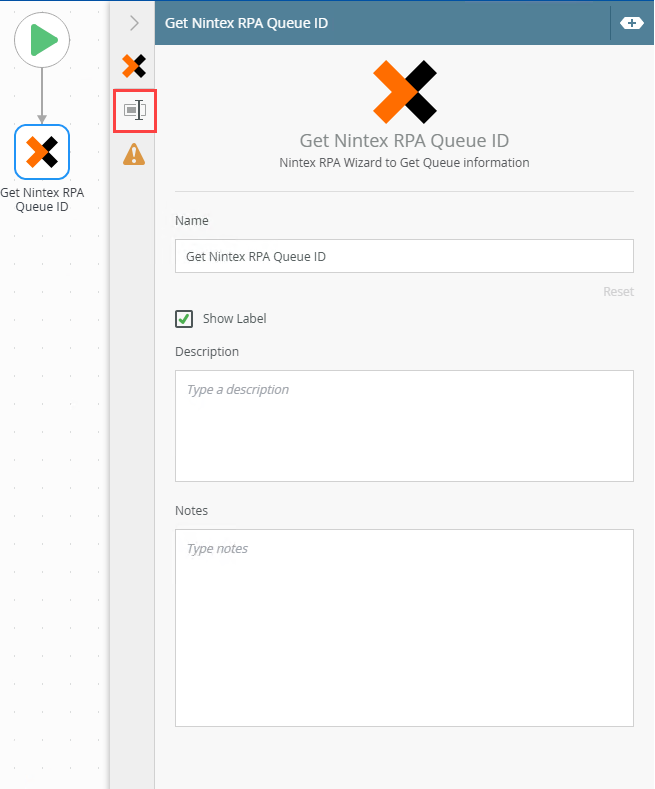Click into the Name input field
Screen dimensions: 655x789
(x=404, y=256)
